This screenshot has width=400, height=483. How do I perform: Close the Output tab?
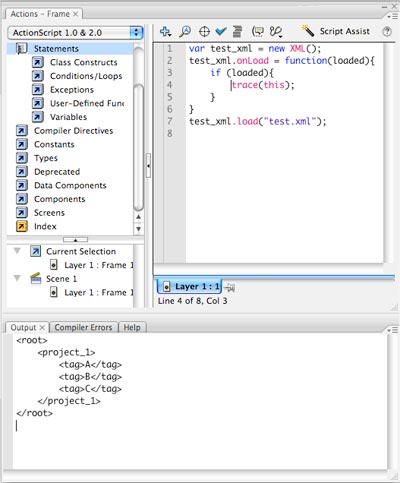click(42, 328)
